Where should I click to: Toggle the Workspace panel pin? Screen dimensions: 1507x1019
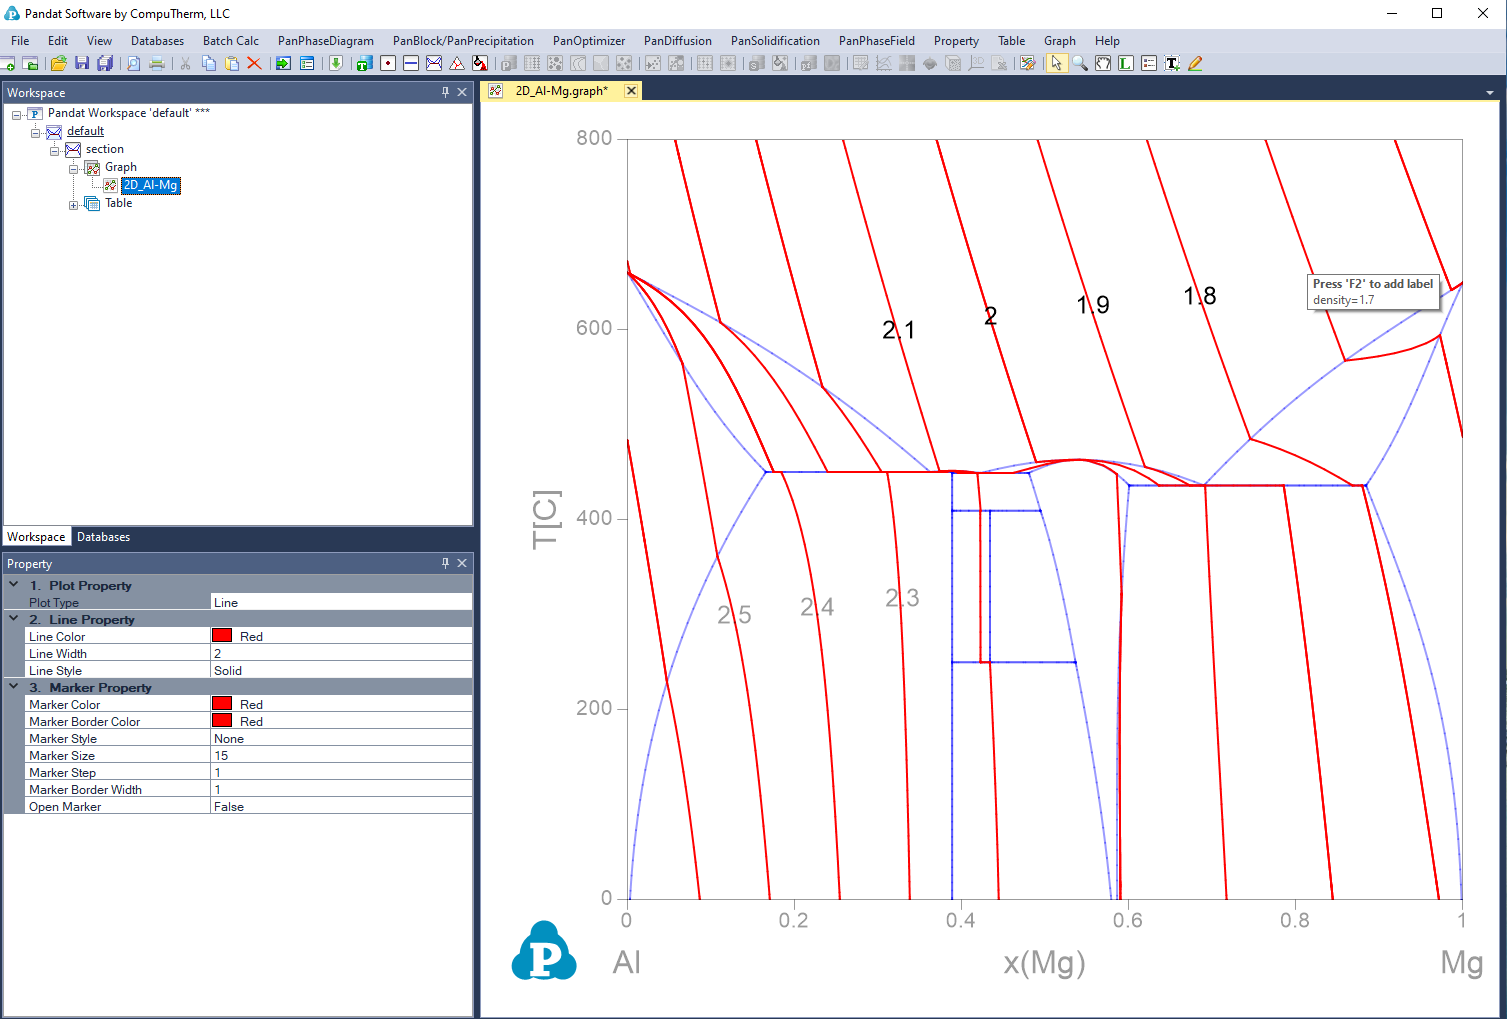(446, 92)
